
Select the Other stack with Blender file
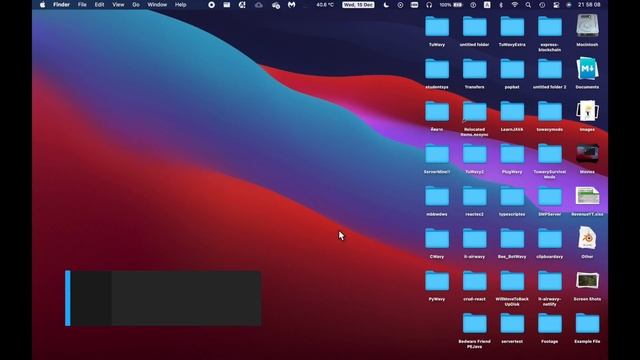pos(587,238)
